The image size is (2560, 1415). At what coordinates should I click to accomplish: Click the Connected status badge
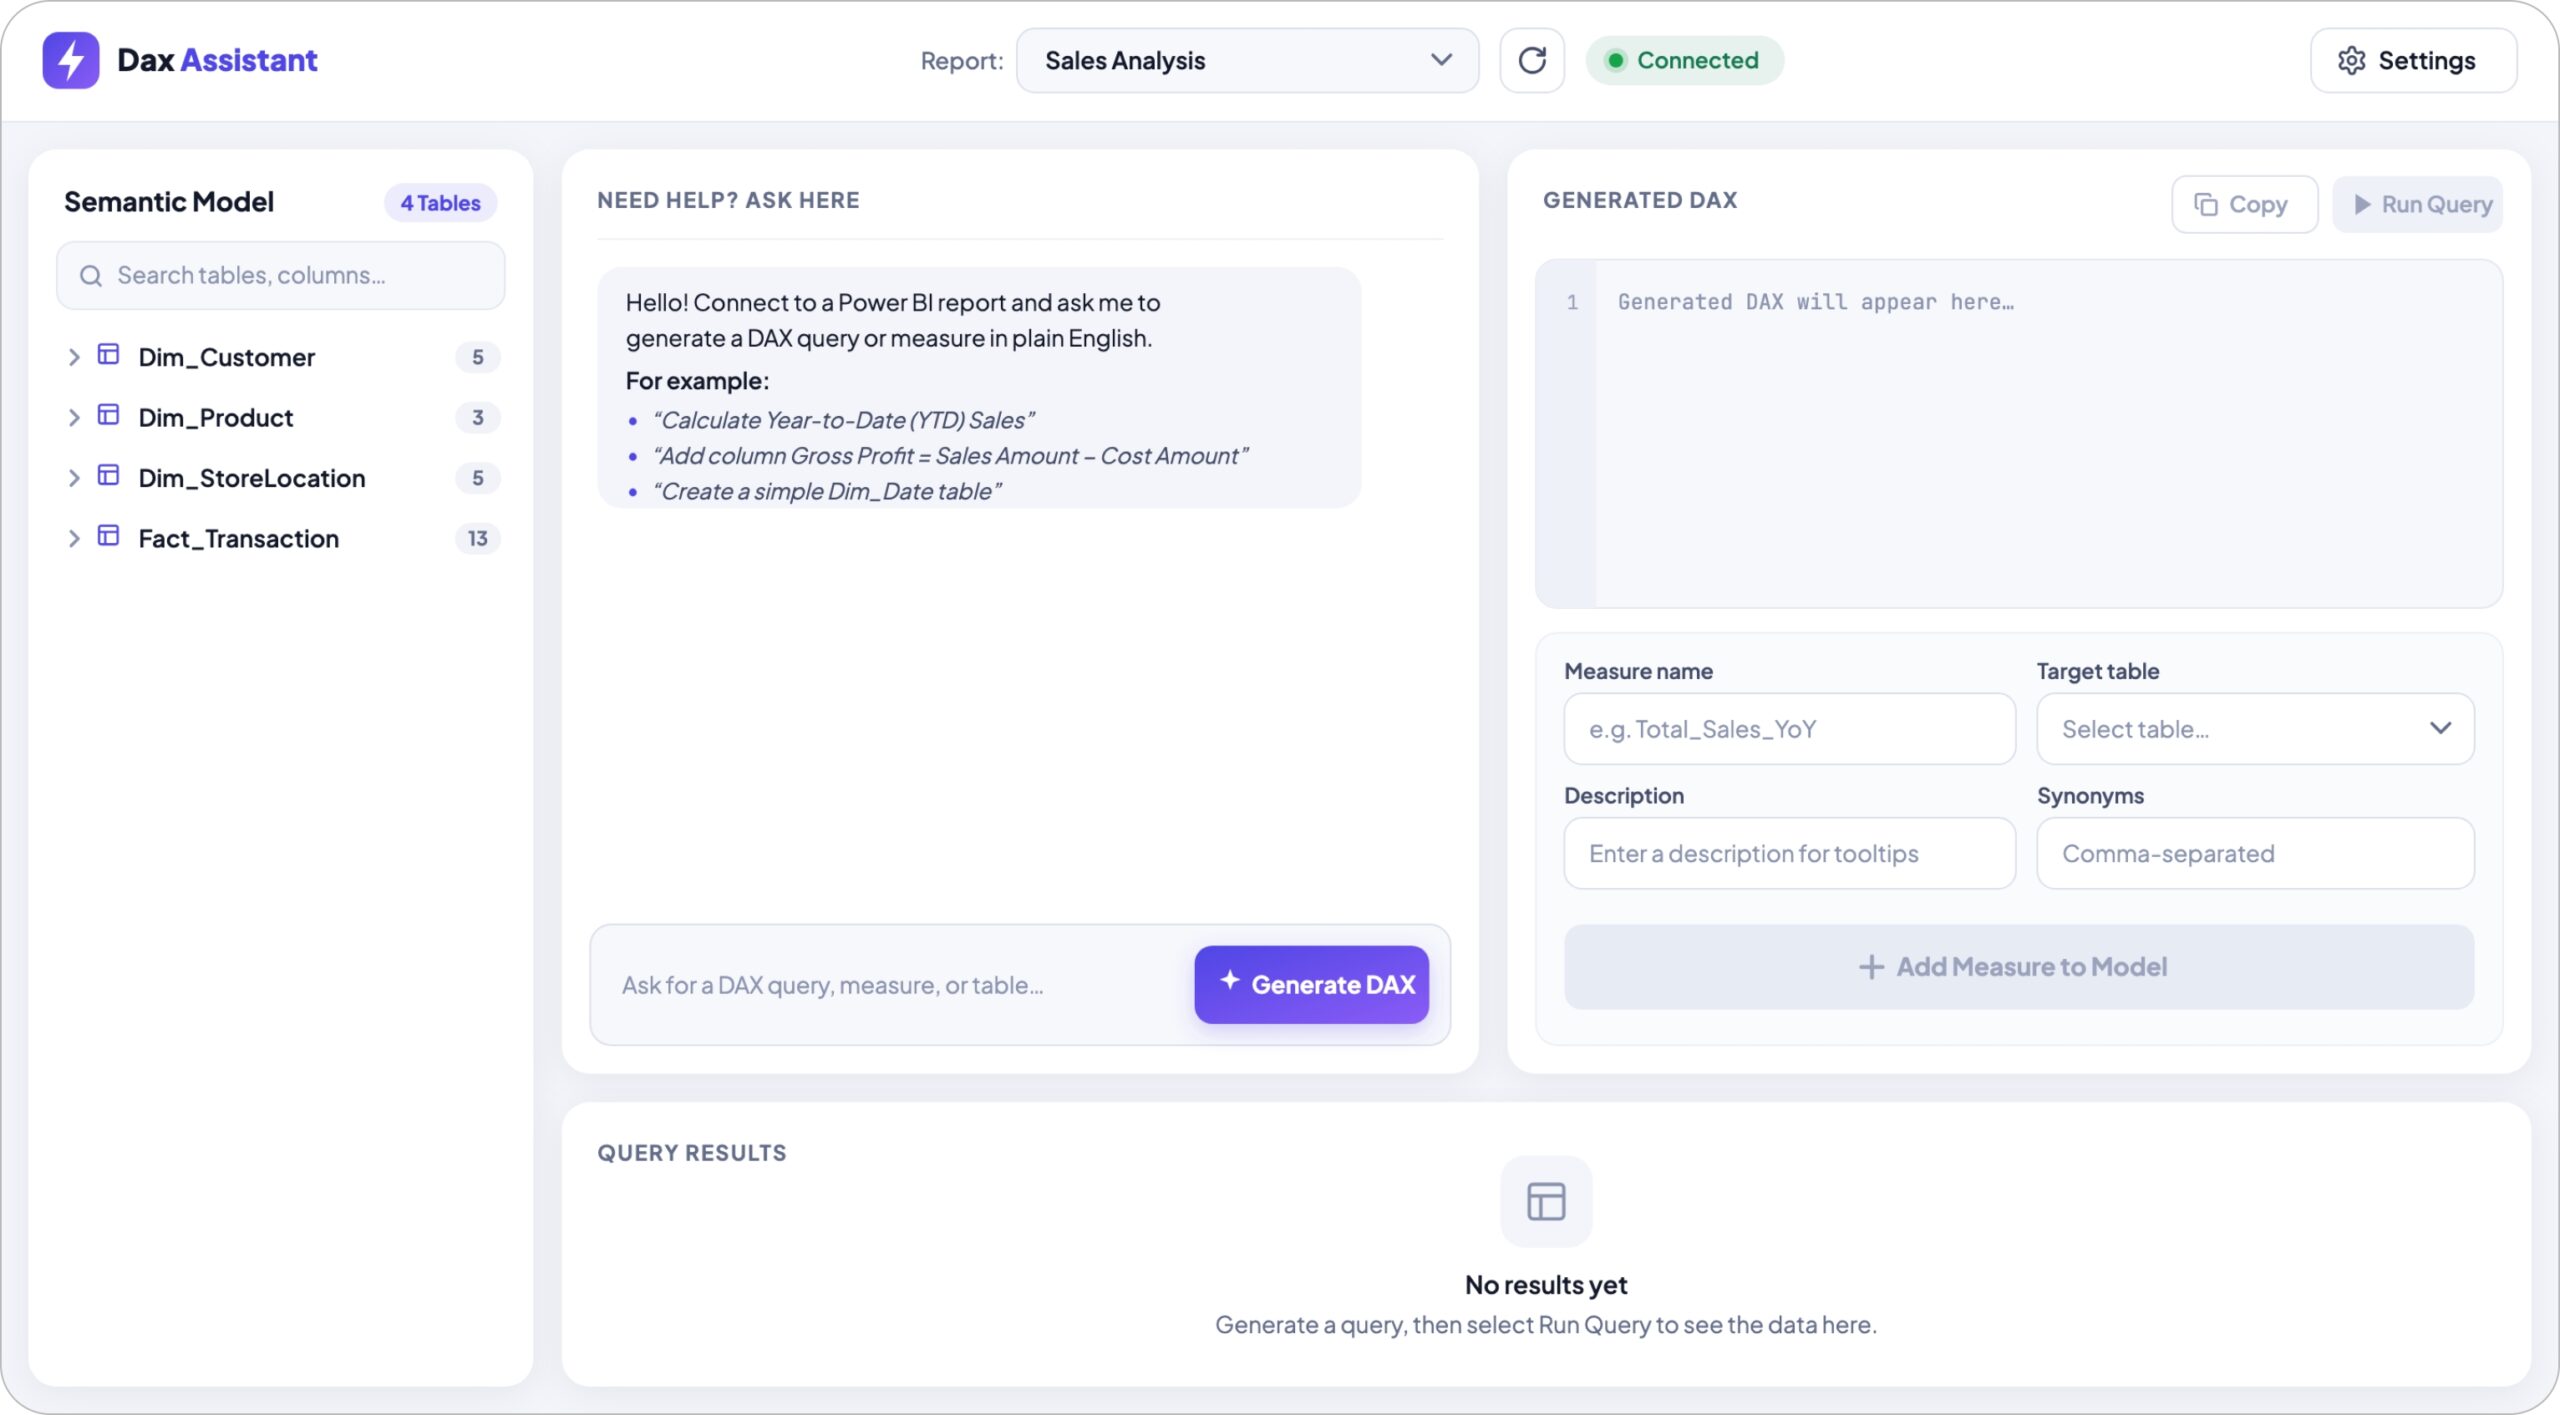(1684, 60)
